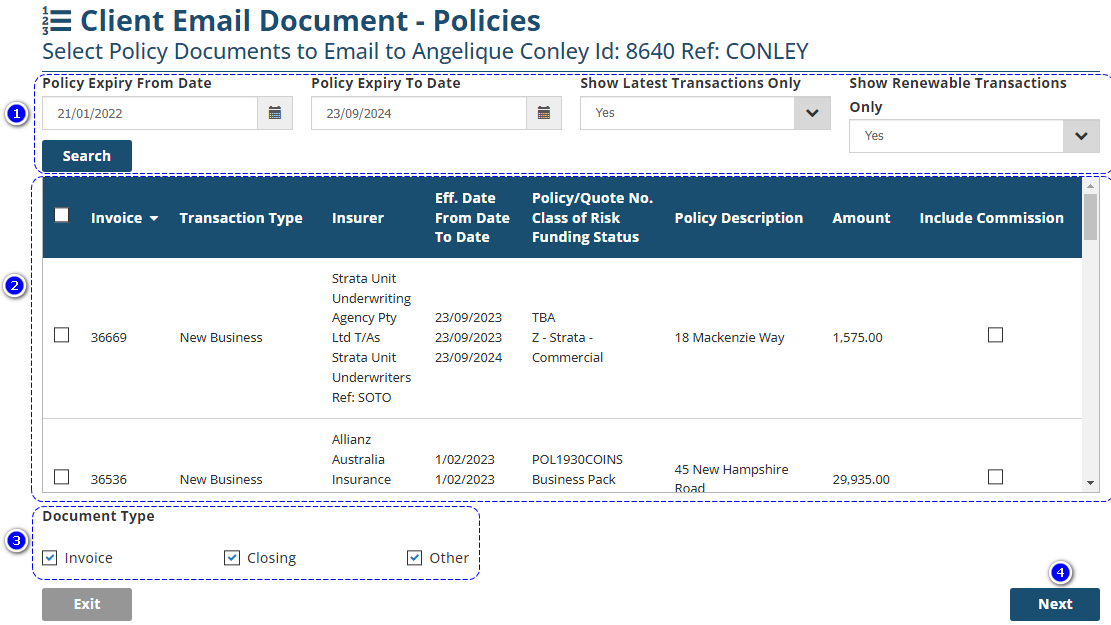Uncheck the Closing document type
The image size is (1111, 625).
232,558
